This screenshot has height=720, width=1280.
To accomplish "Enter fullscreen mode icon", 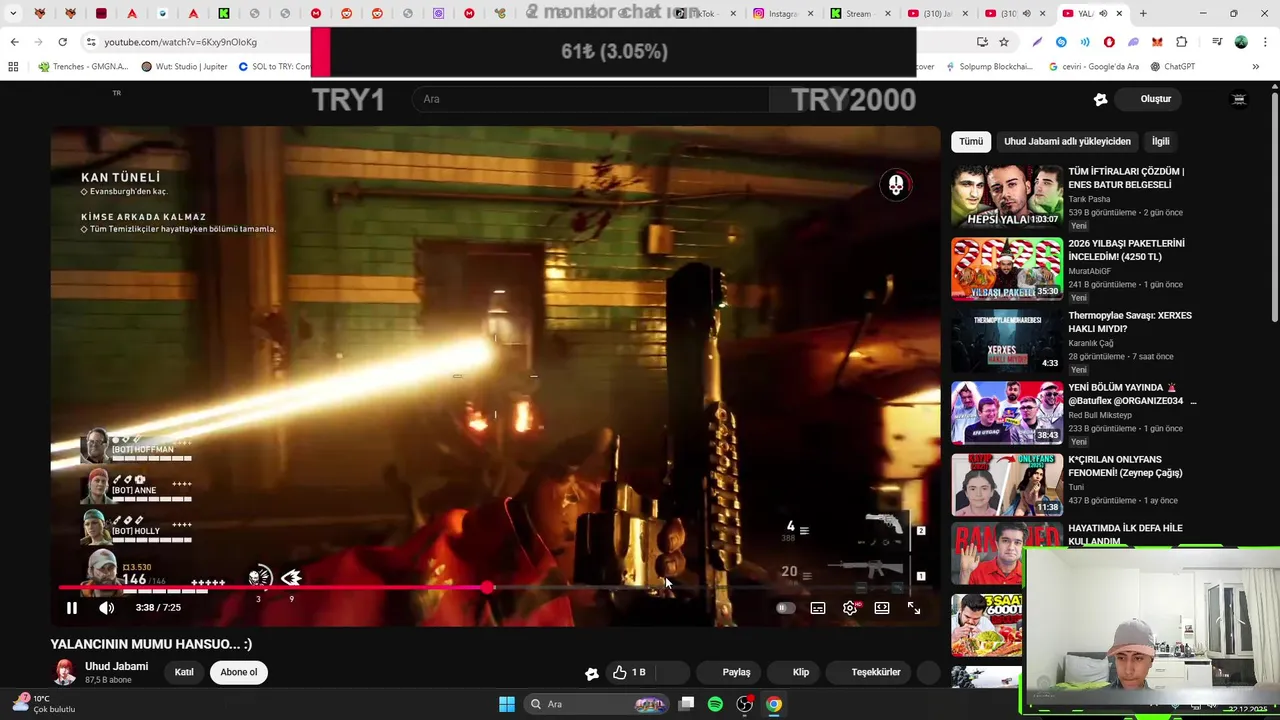I will click(x=914, y=608).
